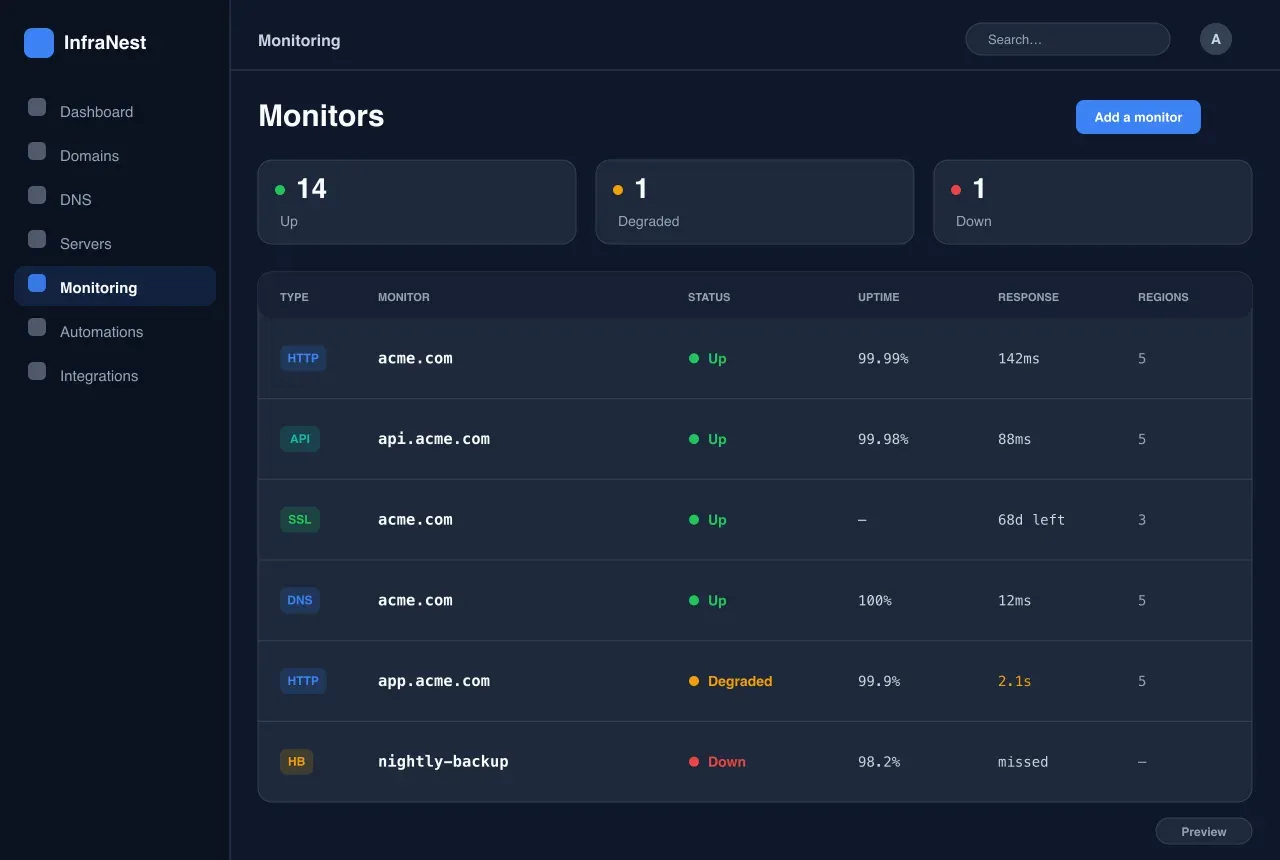
Task: Click the Automations sidebar icon
Action: click(x=37, y=327)
